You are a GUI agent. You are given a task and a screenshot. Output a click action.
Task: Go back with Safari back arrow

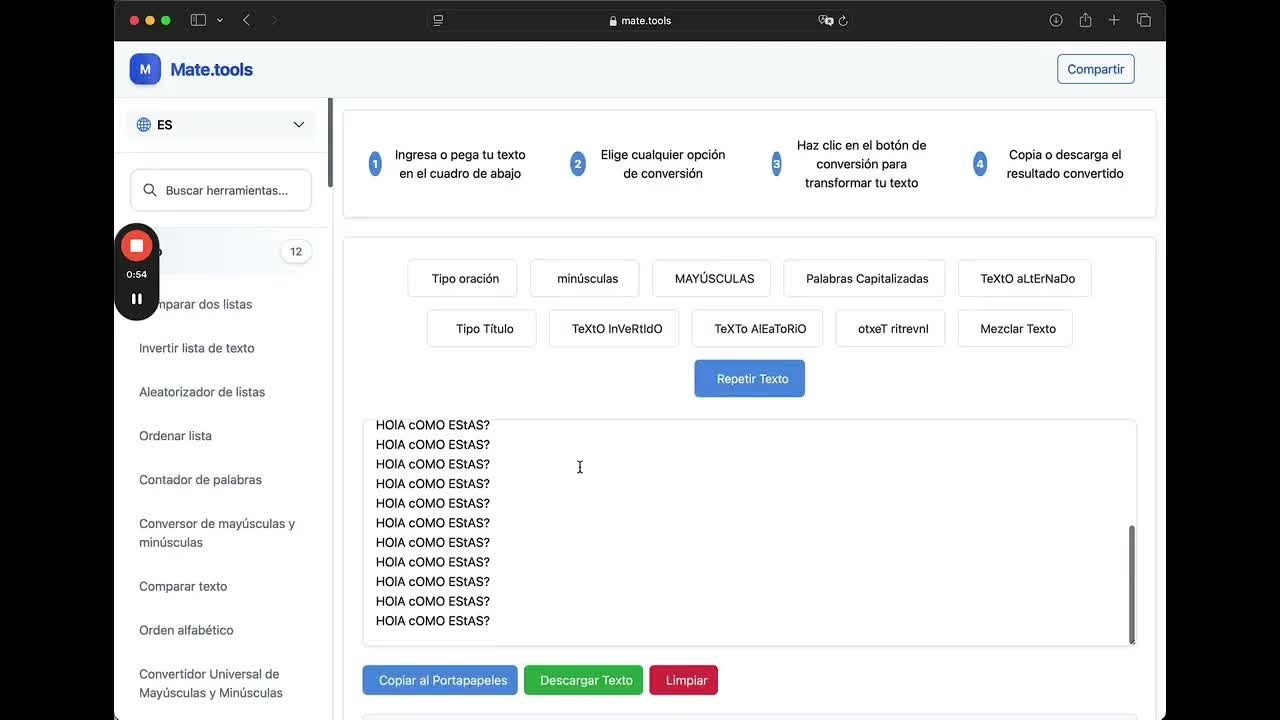click(x=246, y=20)
